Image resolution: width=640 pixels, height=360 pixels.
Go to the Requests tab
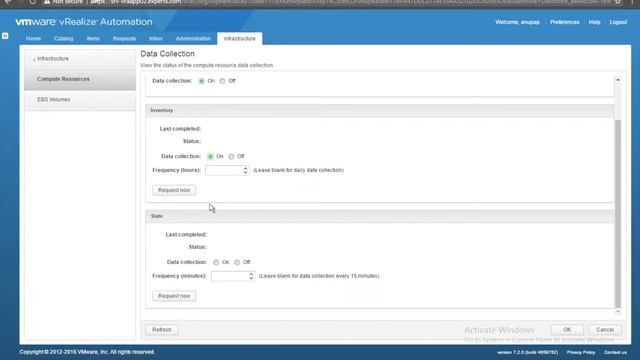click(124, 38)
